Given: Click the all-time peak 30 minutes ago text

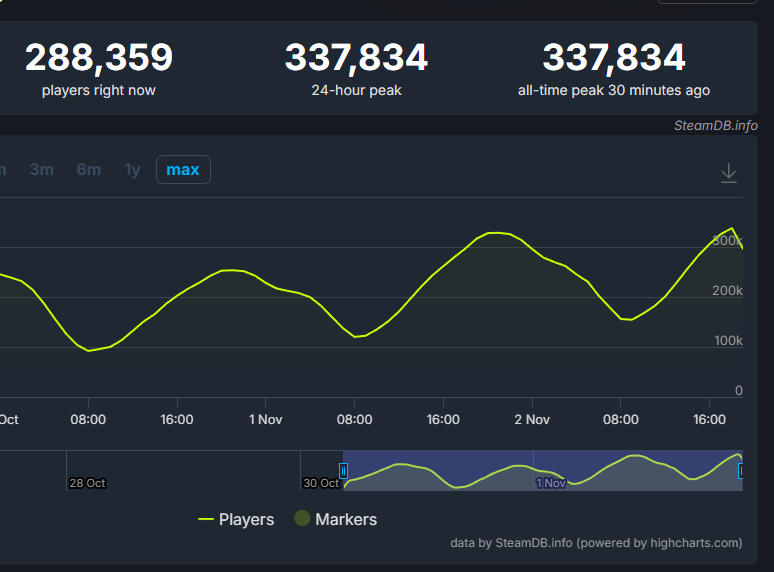Looking at the screenshot, I should tap(614, 90).
